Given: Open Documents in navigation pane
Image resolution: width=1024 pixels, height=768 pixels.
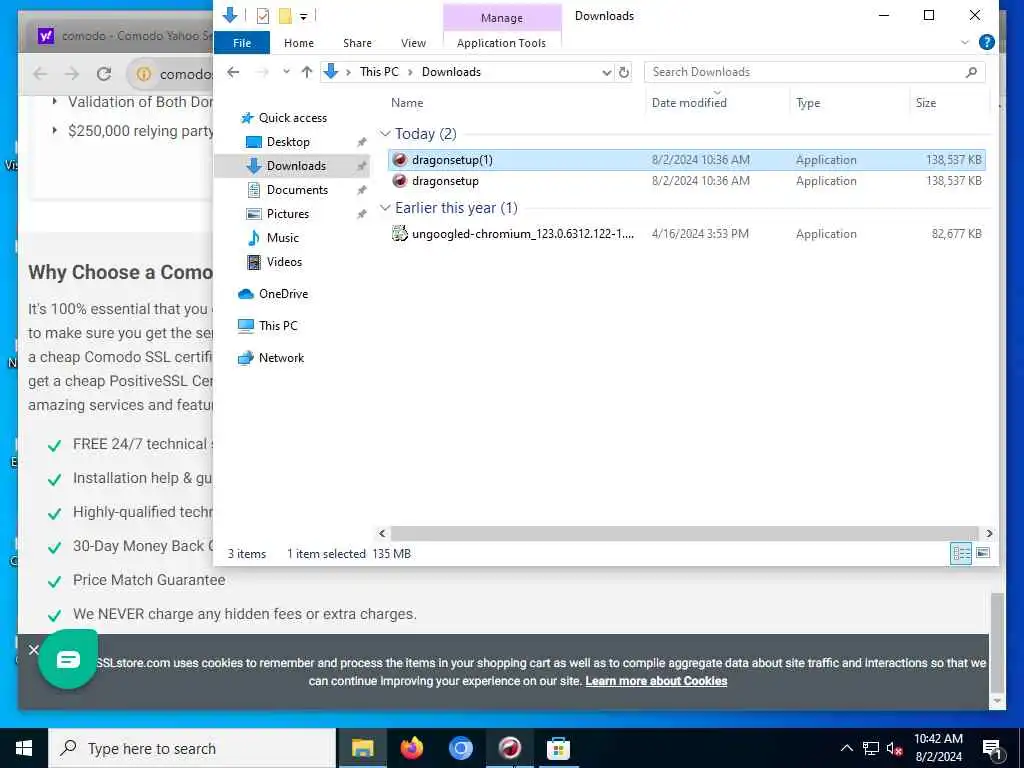Looking at the screenshot, I should click(x=297, y=190).
